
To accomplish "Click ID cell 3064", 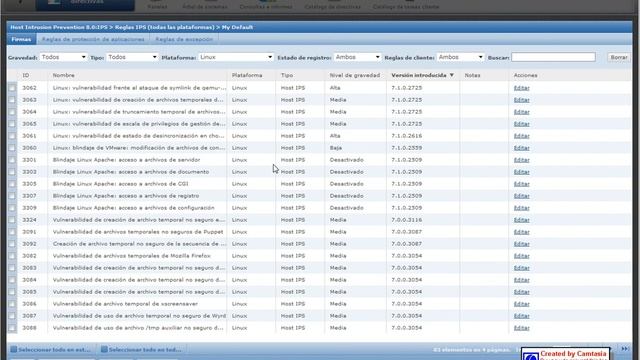I will [x=29, y=112].
